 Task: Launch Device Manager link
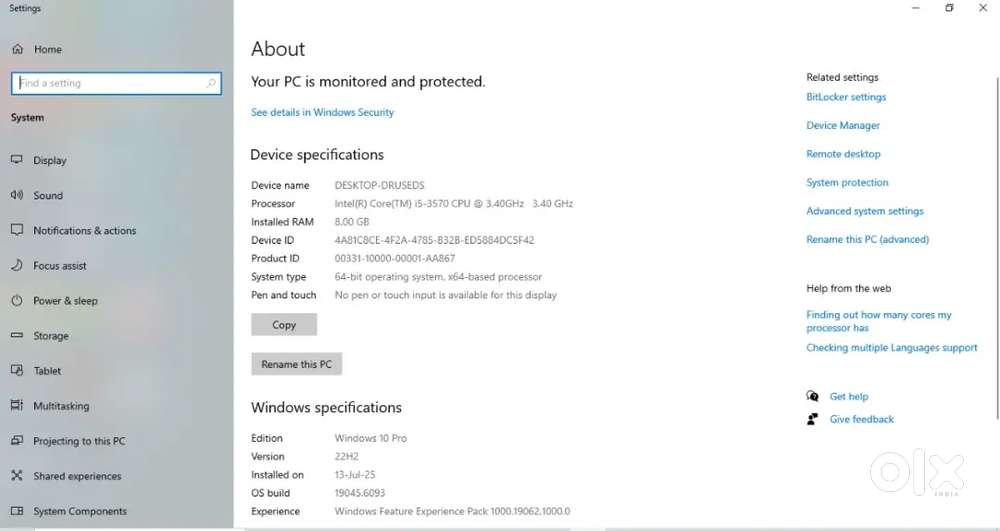coord(843,126)
